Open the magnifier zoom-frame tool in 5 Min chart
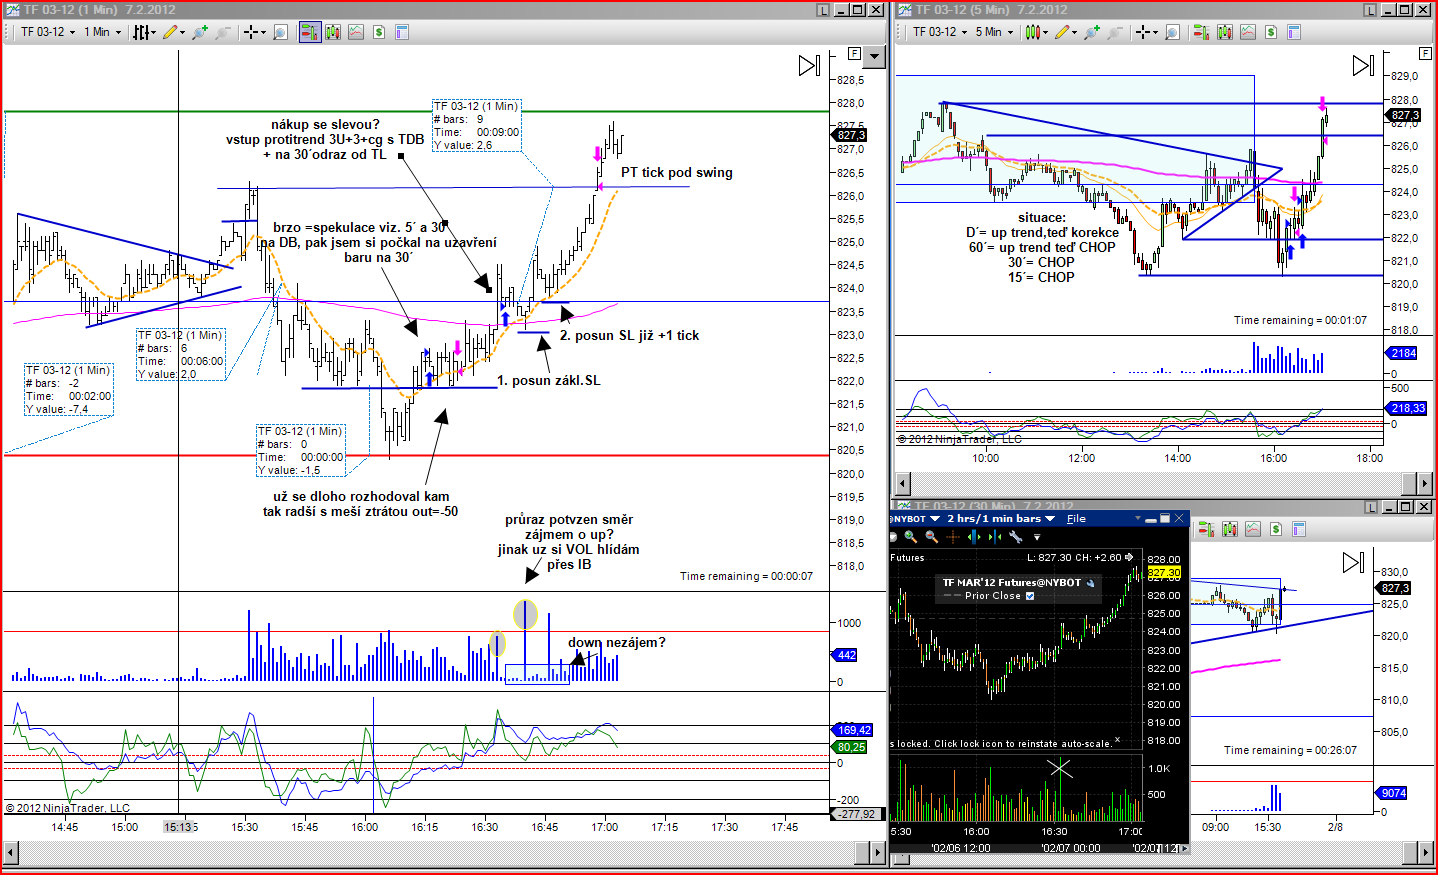1438x875 pixels. pos(1173,32)
